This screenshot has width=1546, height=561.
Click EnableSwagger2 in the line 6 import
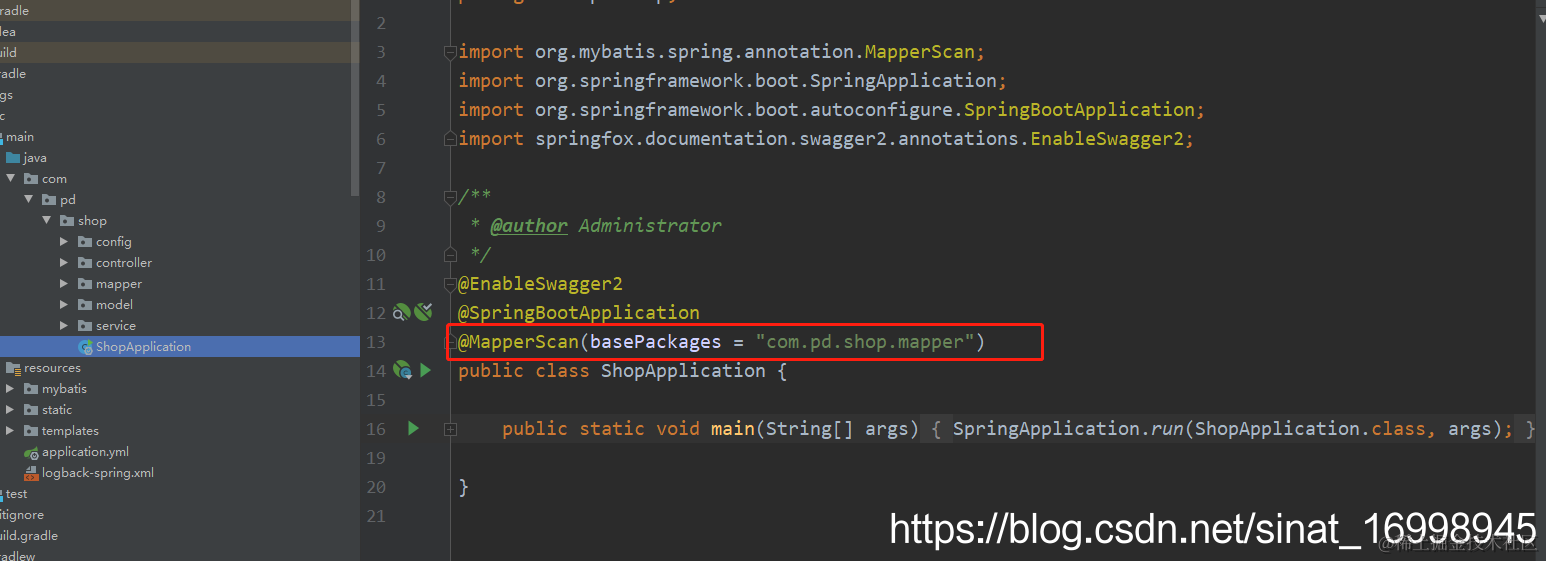tap(1107, 138)
